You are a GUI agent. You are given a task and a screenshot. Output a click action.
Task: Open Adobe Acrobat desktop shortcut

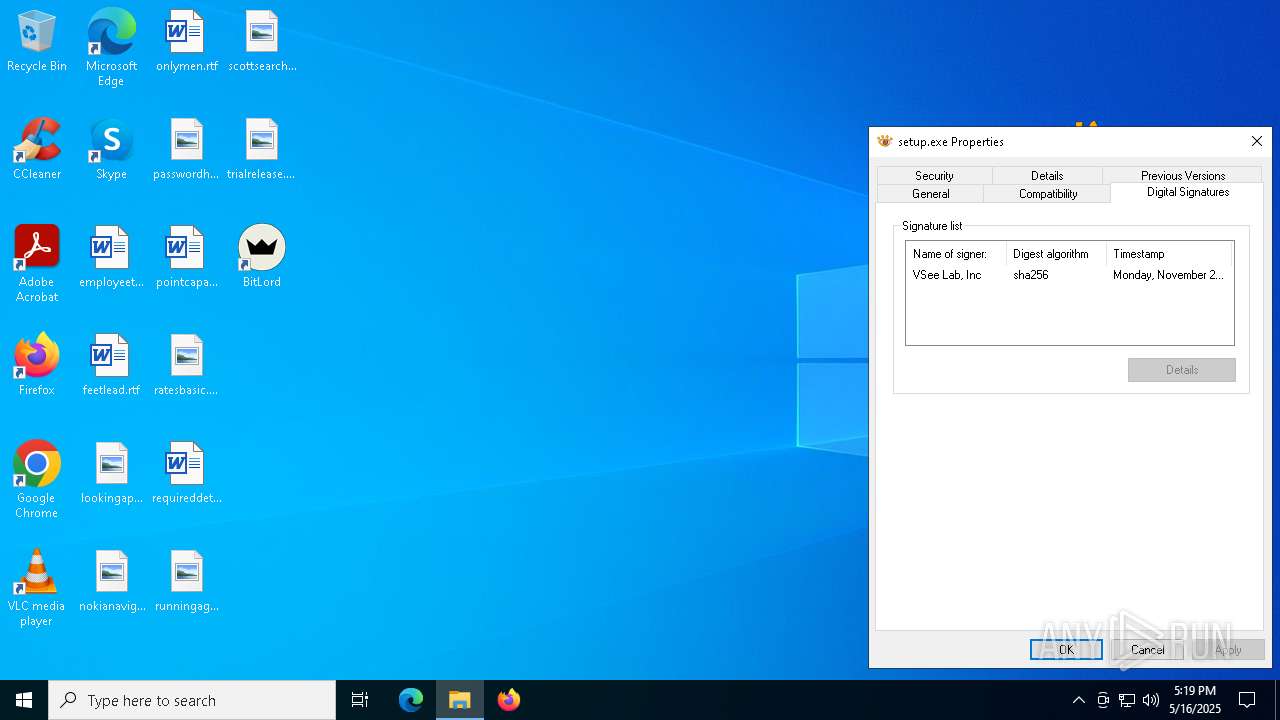coord(37,264)
